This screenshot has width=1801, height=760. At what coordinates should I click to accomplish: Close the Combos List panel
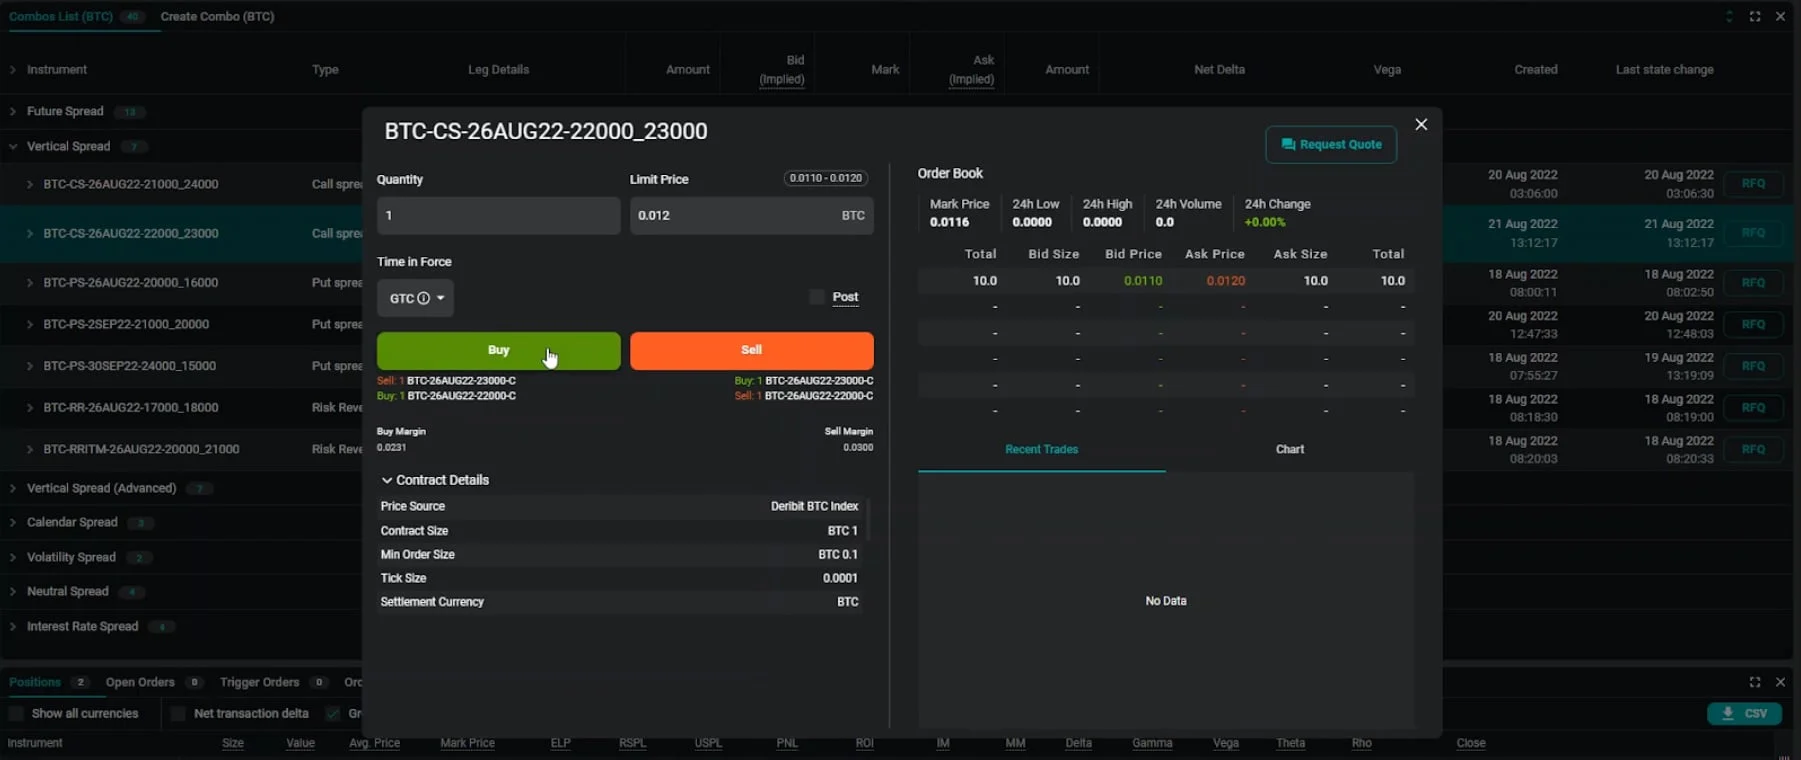click(1780, 16)
